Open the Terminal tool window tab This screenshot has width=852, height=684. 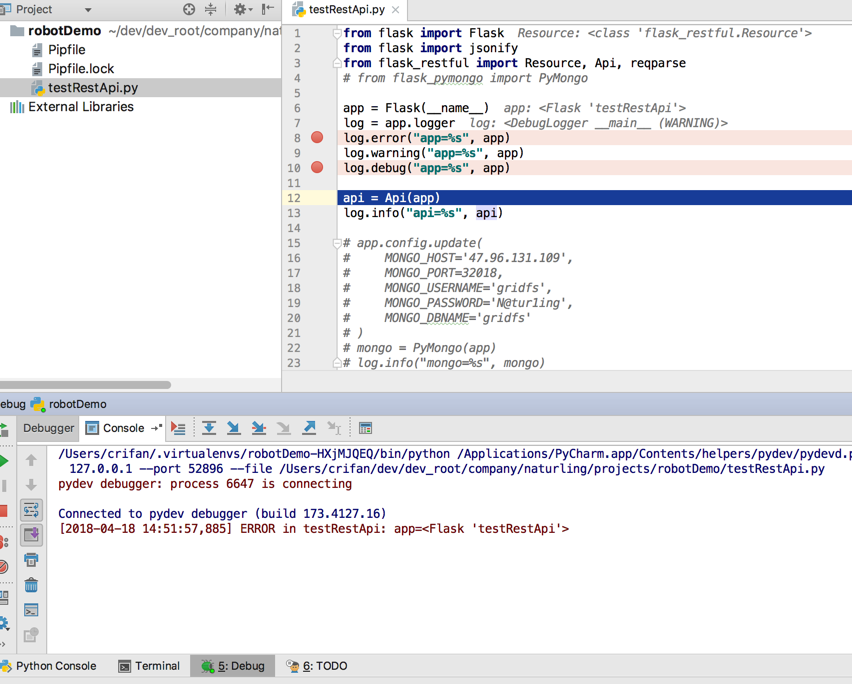(149, 666)
